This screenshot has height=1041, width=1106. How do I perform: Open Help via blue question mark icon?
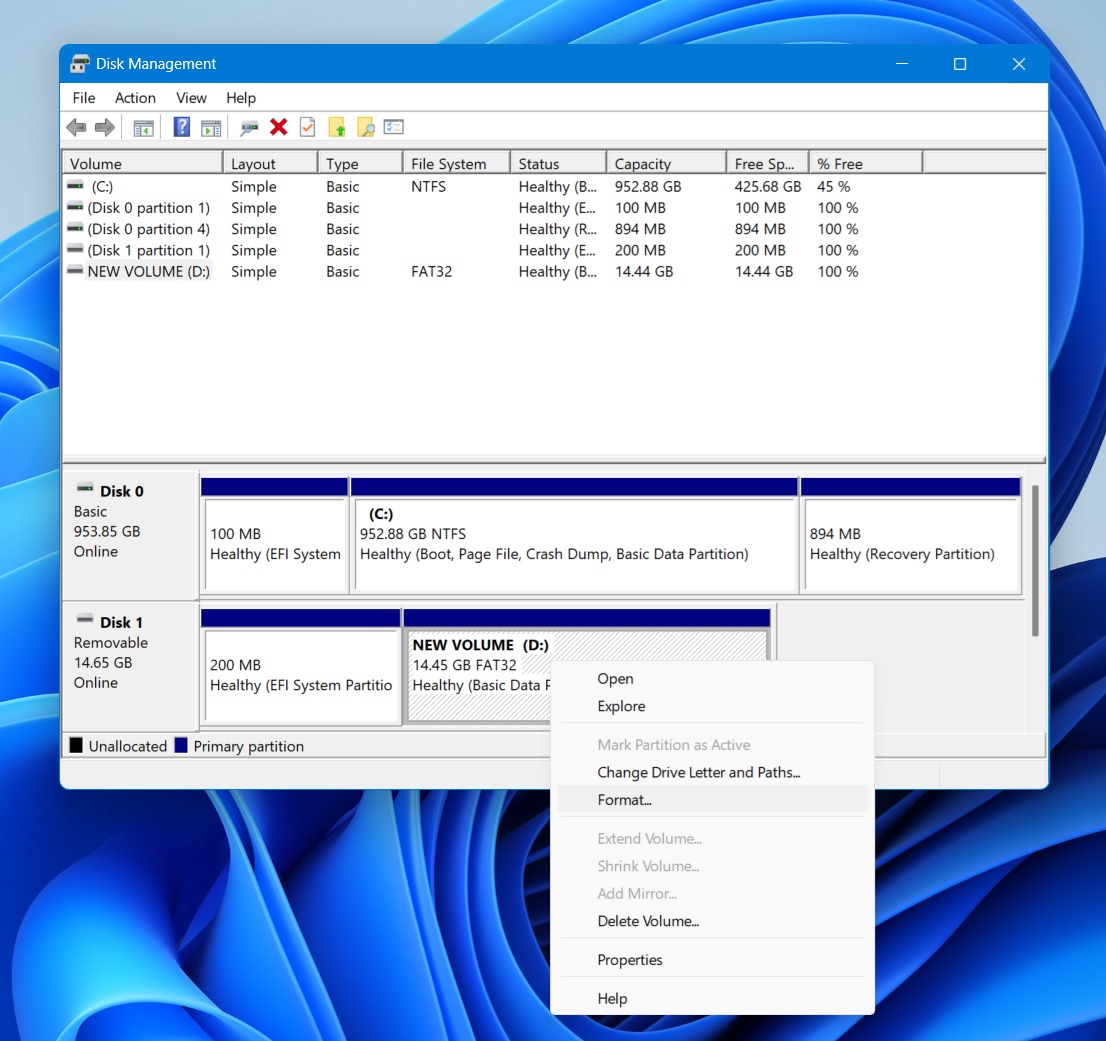click(x=181, y=127)
